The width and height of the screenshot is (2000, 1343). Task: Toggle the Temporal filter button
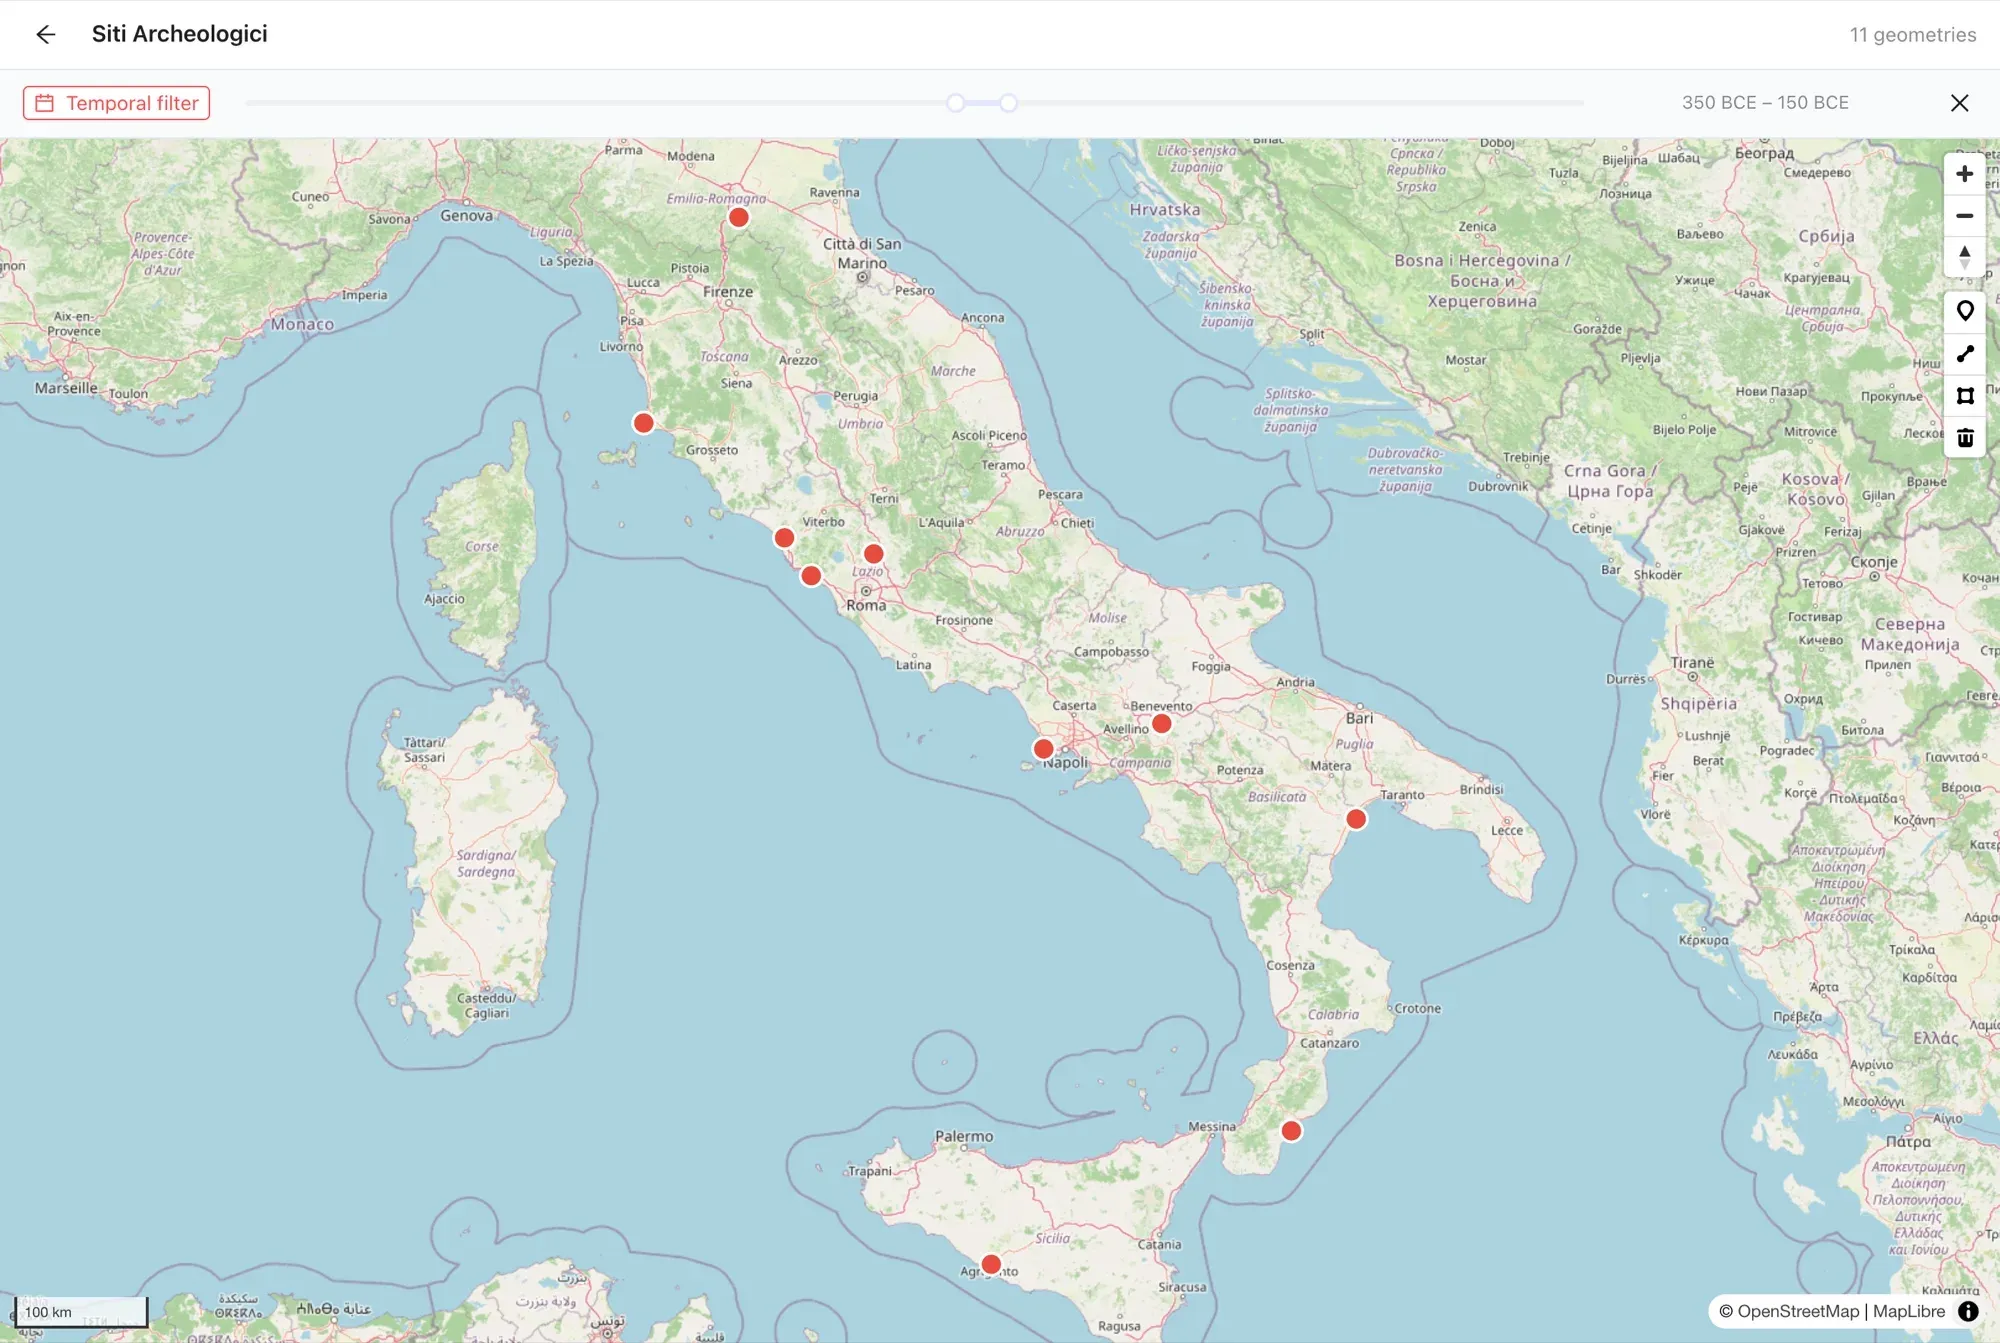click(116, 103)
